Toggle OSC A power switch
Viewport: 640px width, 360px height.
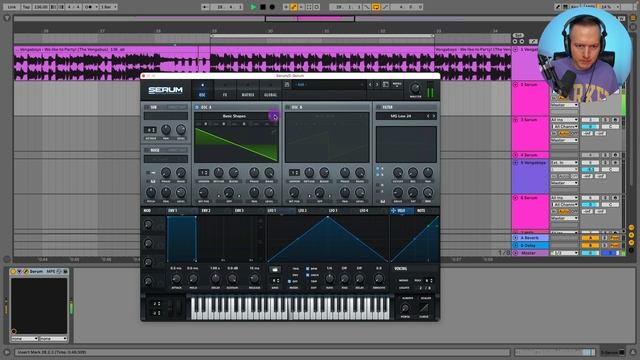coord(197,107)
